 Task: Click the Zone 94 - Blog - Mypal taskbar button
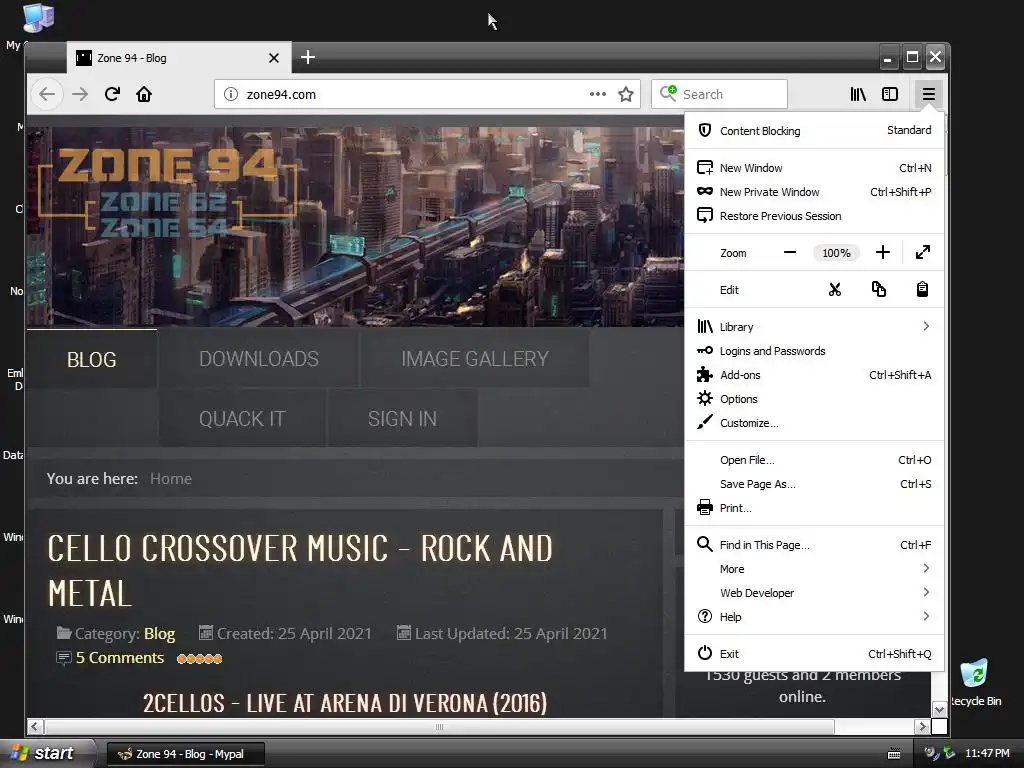185,754
